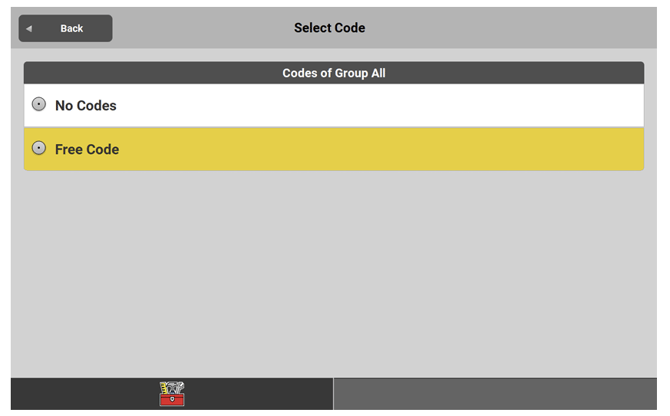Screen dimensions: 670x416
Task: Click the middle of the yellow Free Code row
Action: click(334, 149)
